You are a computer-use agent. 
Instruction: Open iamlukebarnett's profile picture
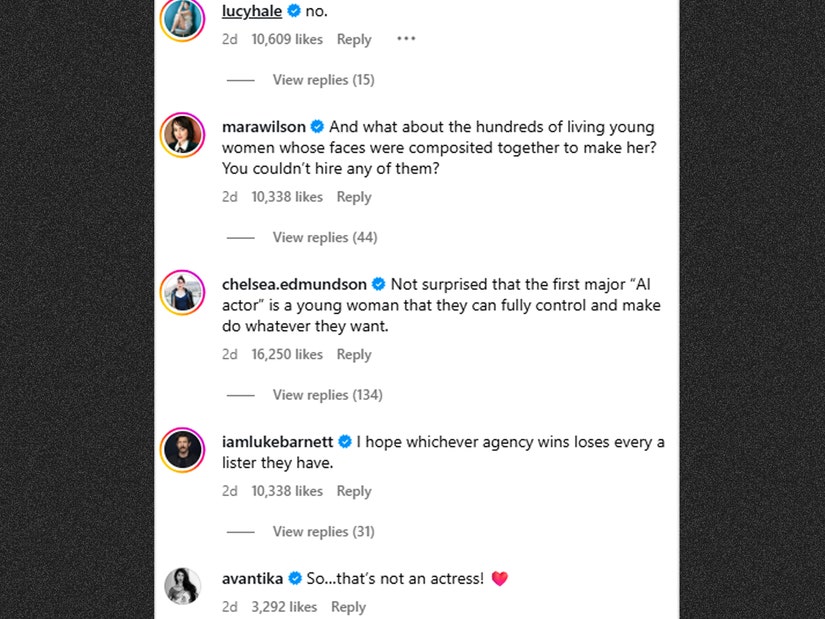coord(182,449)
